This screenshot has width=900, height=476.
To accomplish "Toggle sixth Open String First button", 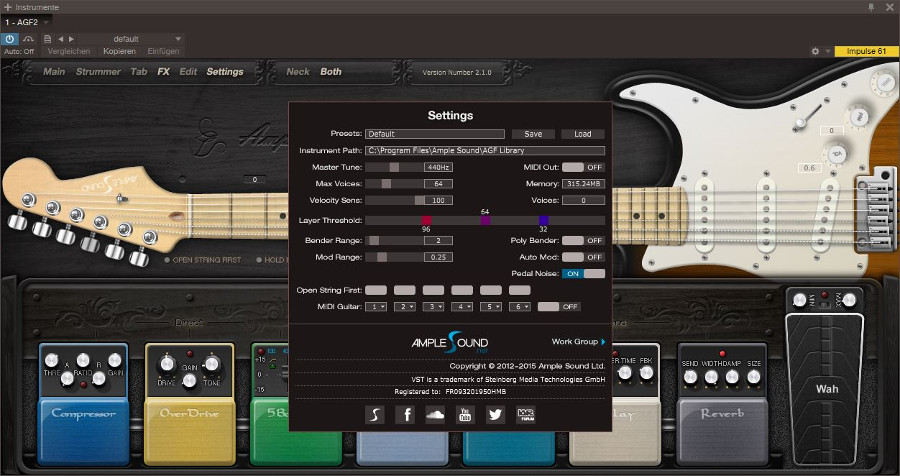I will (519, 291).
